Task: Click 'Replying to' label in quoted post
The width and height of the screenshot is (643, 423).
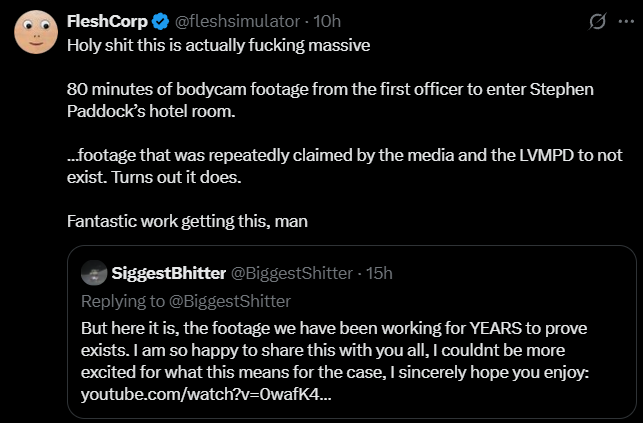Action: click(123, 301)
